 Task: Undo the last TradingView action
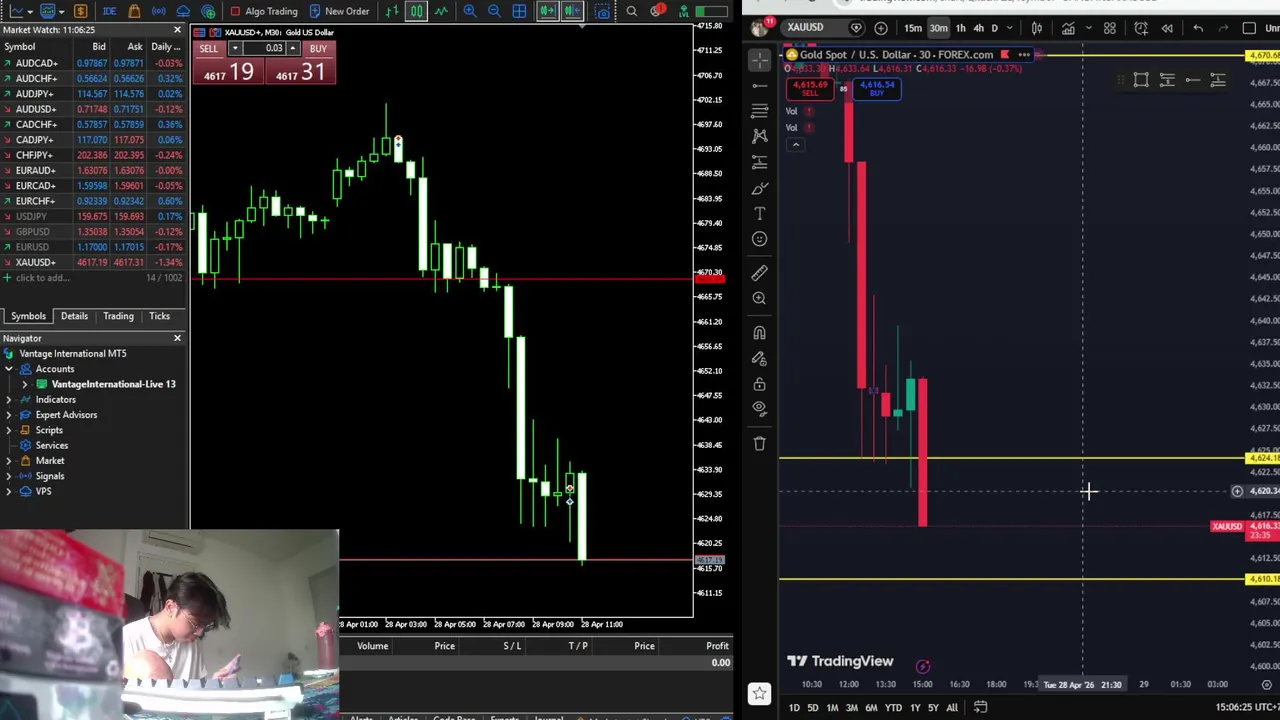1198,28
